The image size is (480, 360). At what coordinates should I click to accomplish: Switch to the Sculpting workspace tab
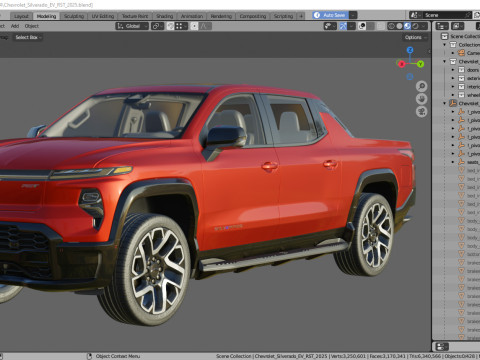coord(74,16)
